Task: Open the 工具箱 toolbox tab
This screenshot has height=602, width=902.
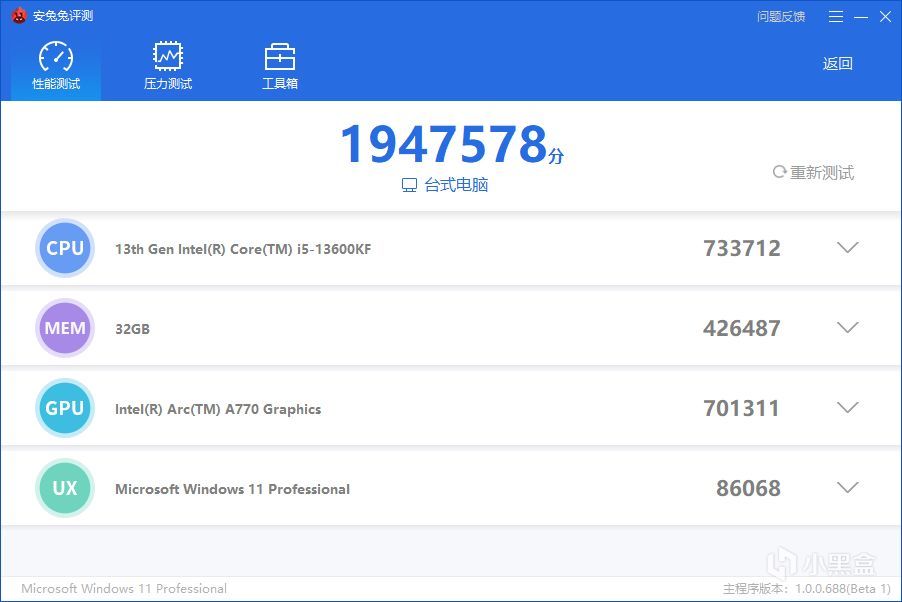Action: (280, 66)
